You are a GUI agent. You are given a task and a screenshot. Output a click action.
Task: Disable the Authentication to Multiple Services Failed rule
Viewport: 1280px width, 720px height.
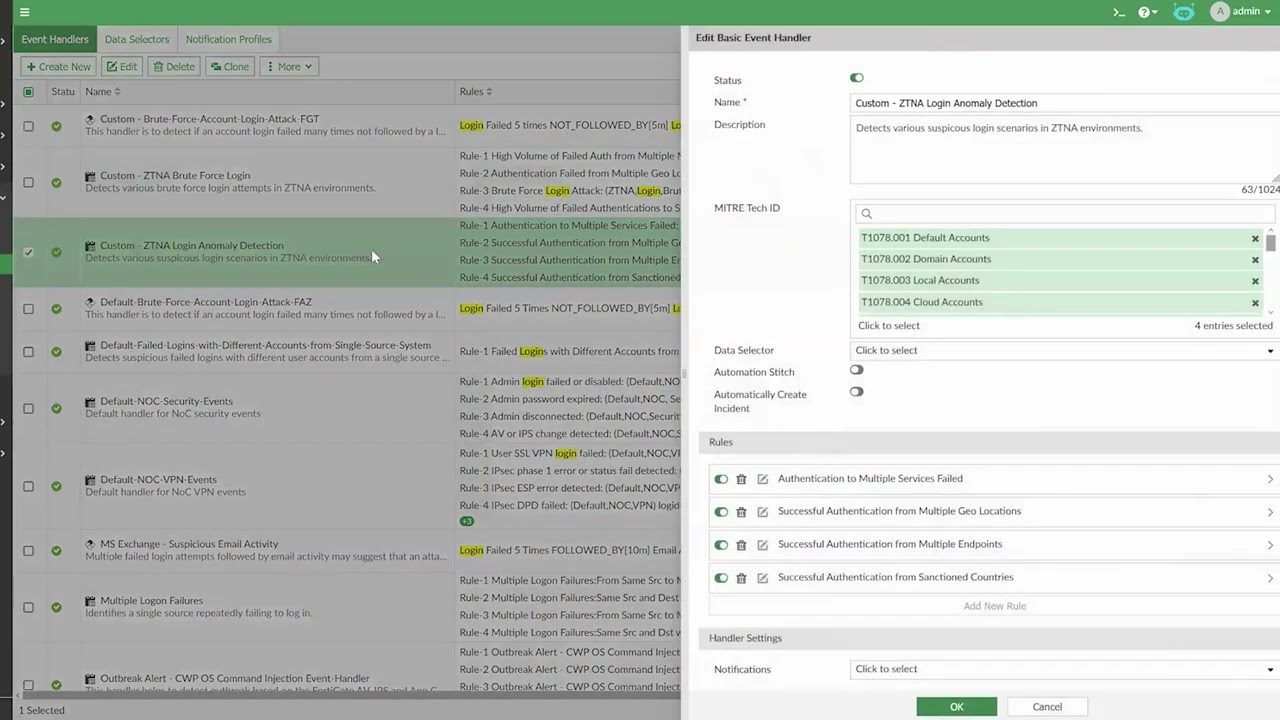tap(721, 479)
